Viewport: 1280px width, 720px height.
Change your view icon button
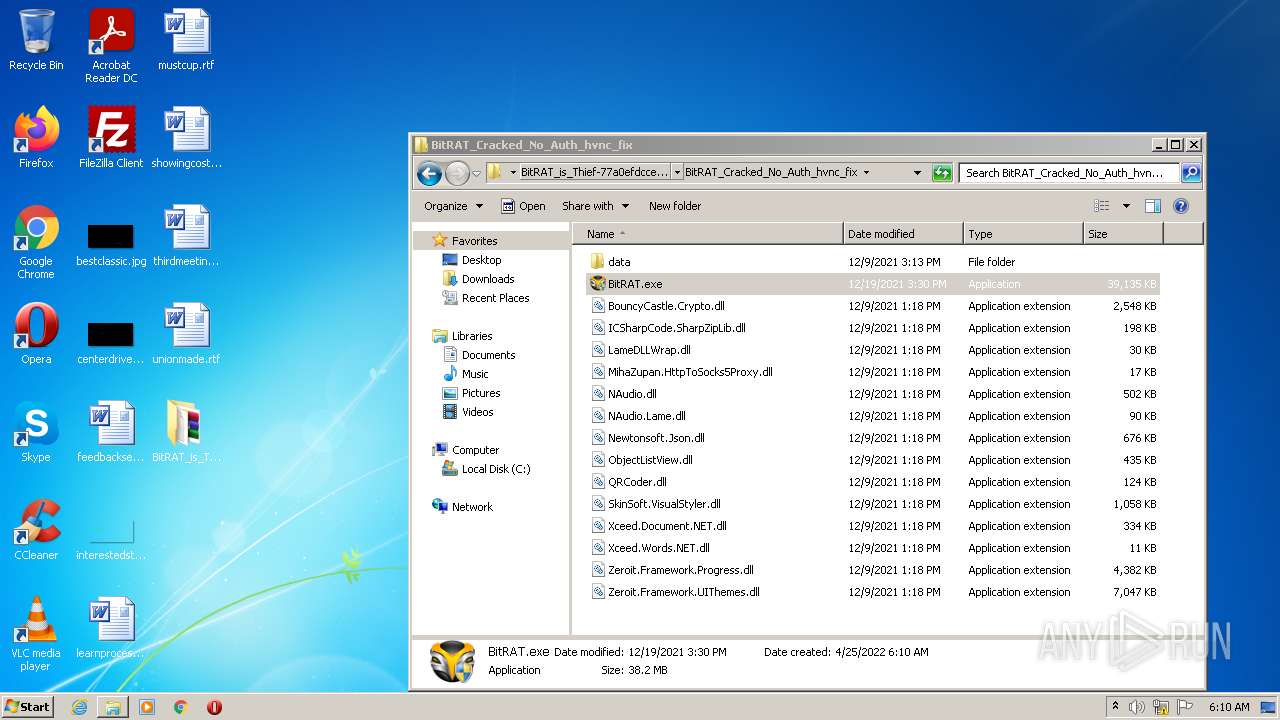[1102, 206]
